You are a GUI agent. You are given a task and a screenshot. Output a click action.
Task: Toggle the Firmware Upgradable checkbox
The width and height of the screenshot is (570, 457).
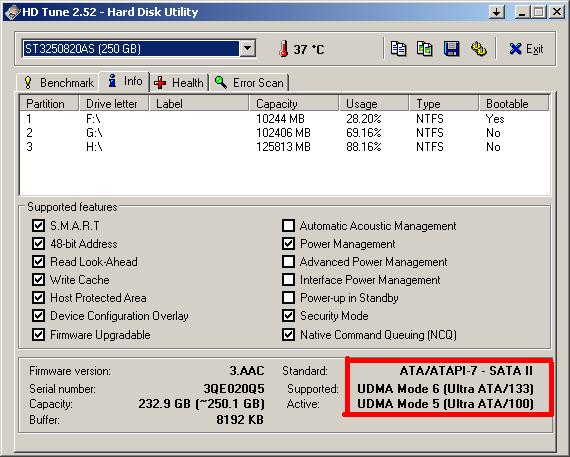point(39,334)
